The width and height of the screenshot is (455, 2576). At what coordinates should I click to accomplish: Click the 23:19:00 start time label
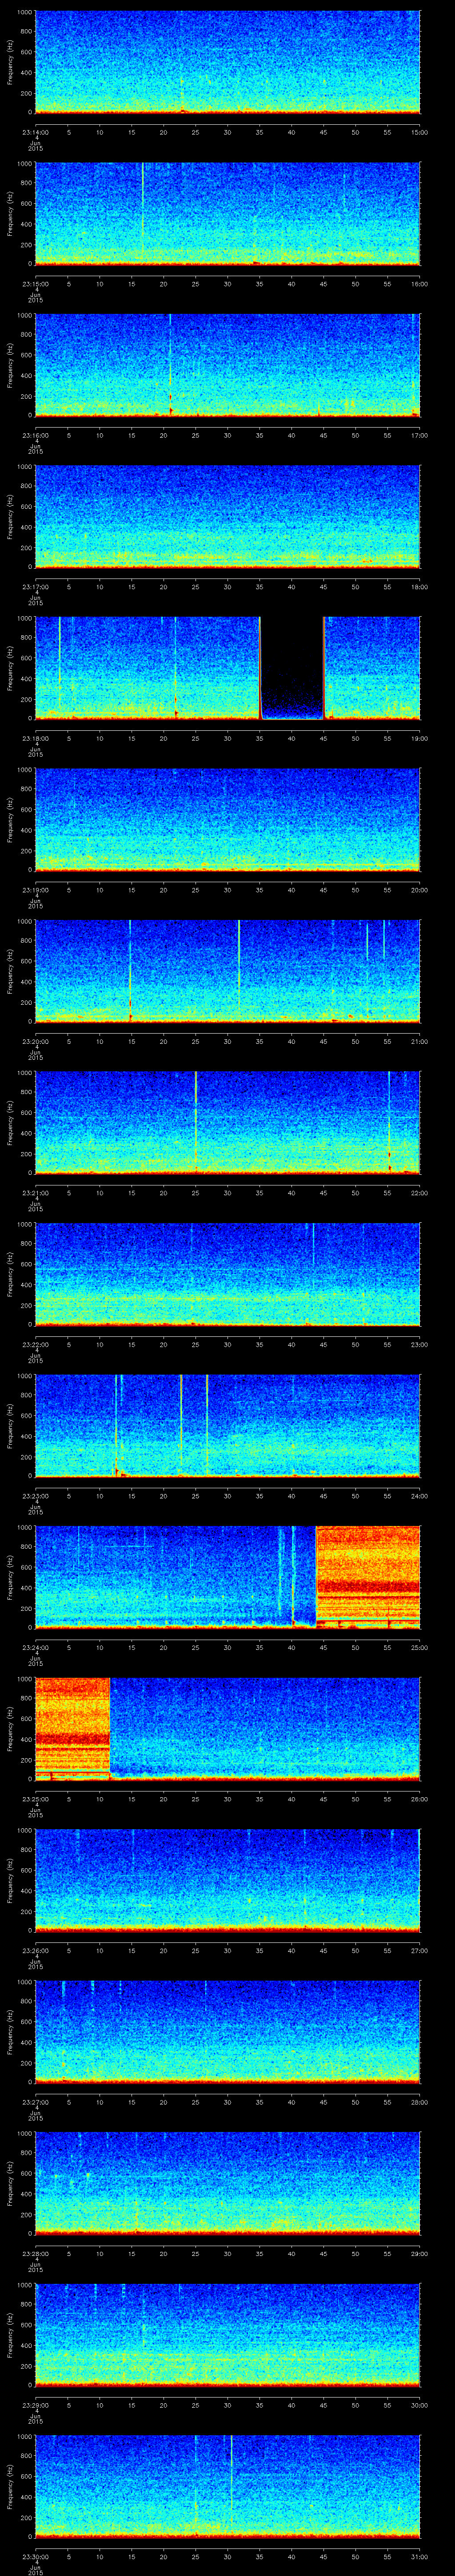[35, 890]
